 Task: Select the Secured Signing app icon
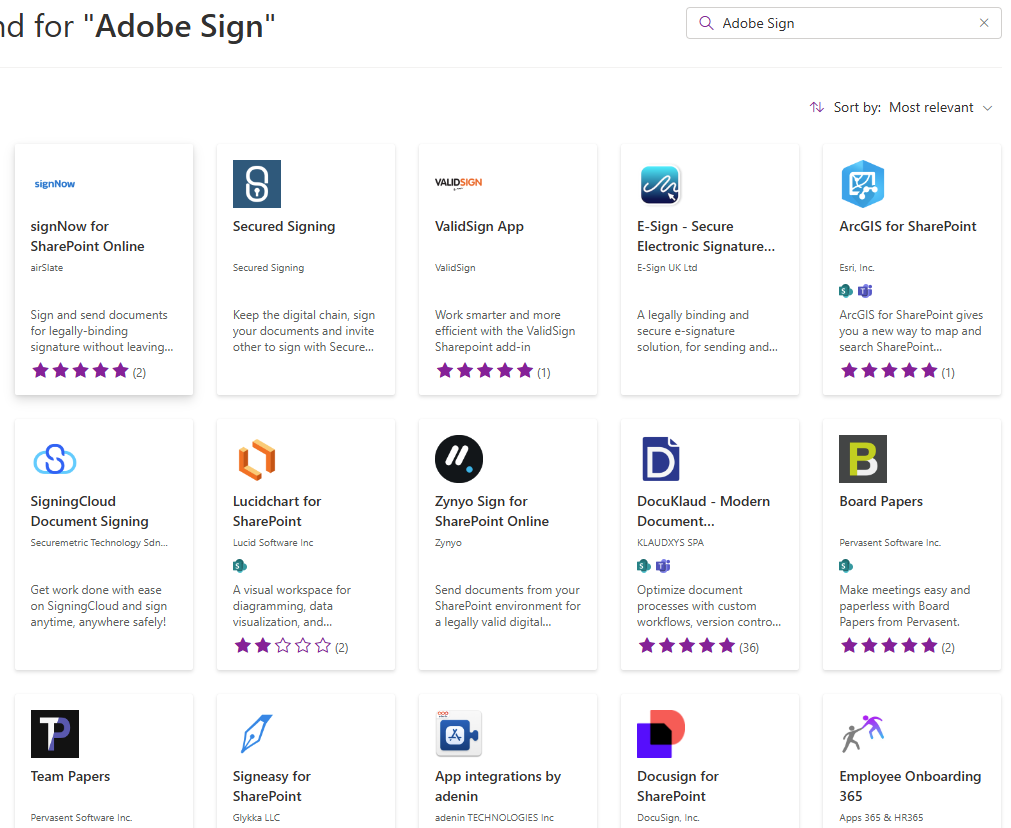point(256,183)
